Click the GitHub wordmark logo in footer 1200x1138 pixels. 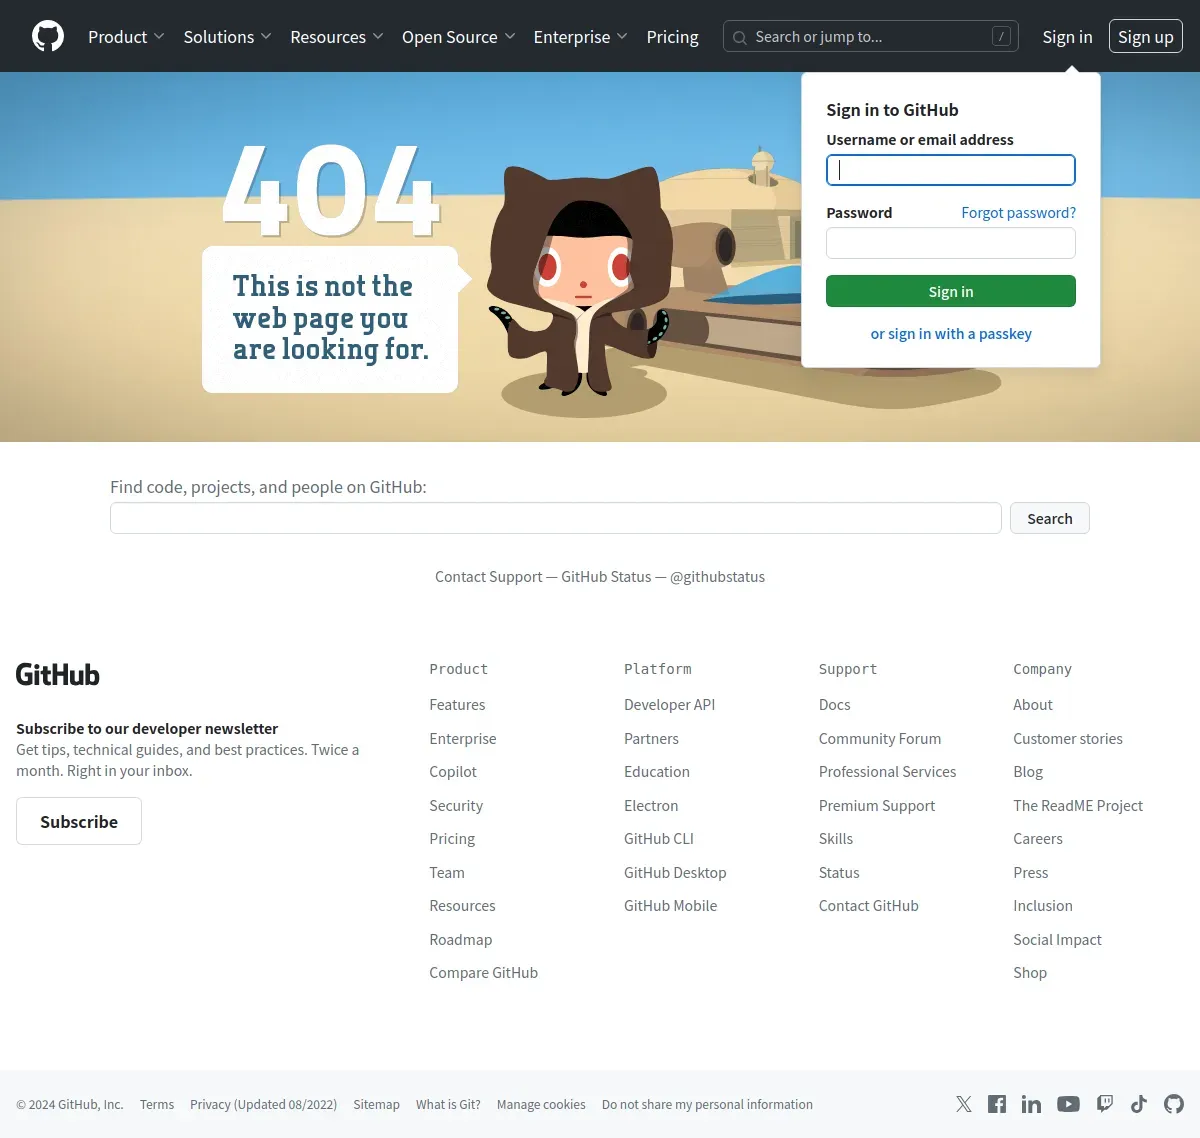(58, 675)
